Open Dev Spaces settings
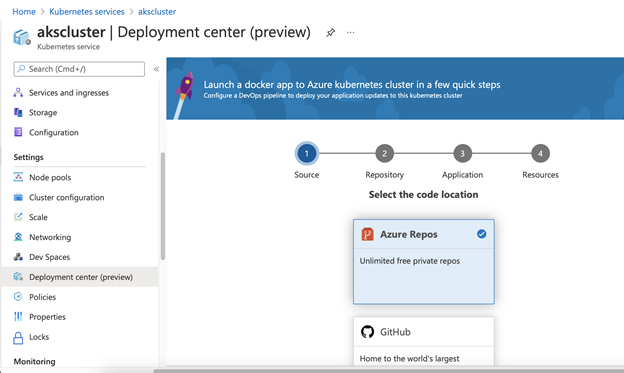The image size is (624, 373). [x=80, y=257]
